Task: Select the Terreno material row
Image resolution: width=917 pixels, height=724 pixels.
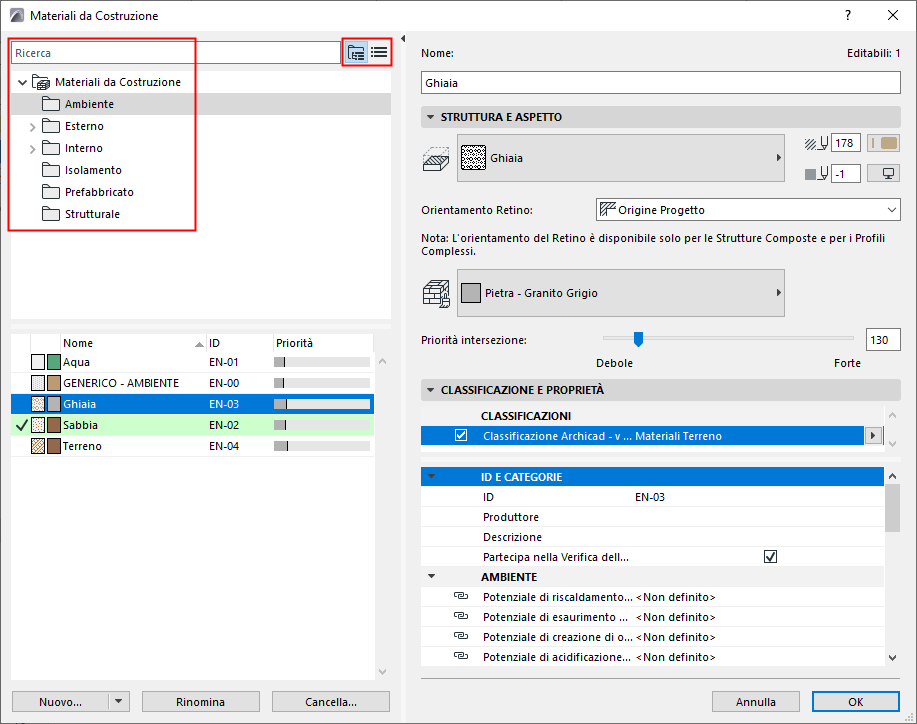Action: point(193,446)
